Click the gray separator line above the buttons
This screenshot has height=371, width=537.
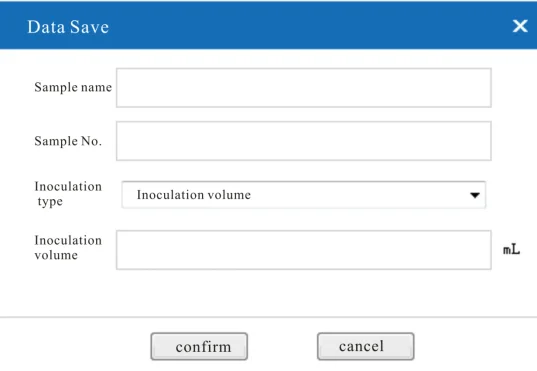268,317
